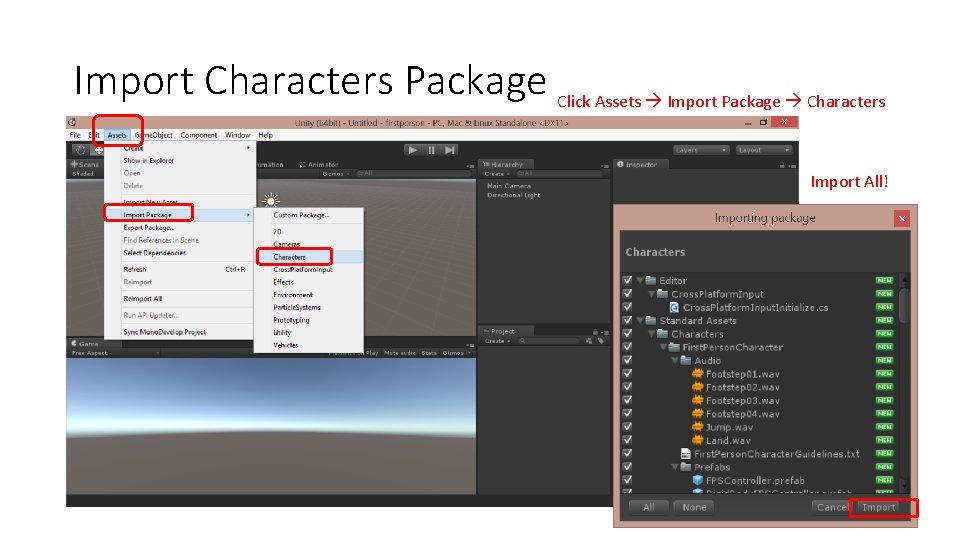The height and width of the screenshot is (540, 960).
Task: Click the Prefabs folder icon
Action: pos(686,467)
